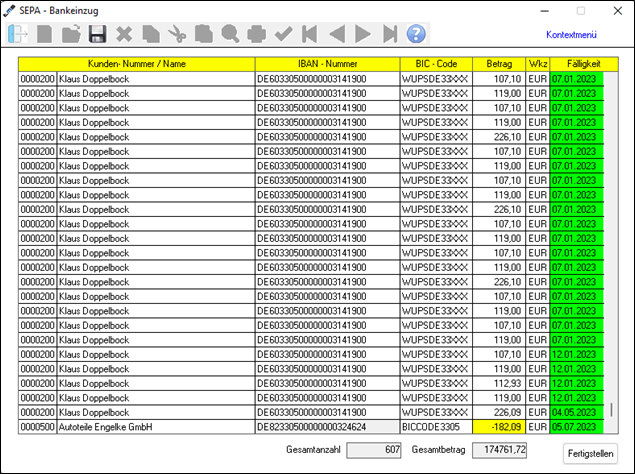
Task: Confirm with the checkmark icon
Action: pyautogui.click(x=283, y=34)
